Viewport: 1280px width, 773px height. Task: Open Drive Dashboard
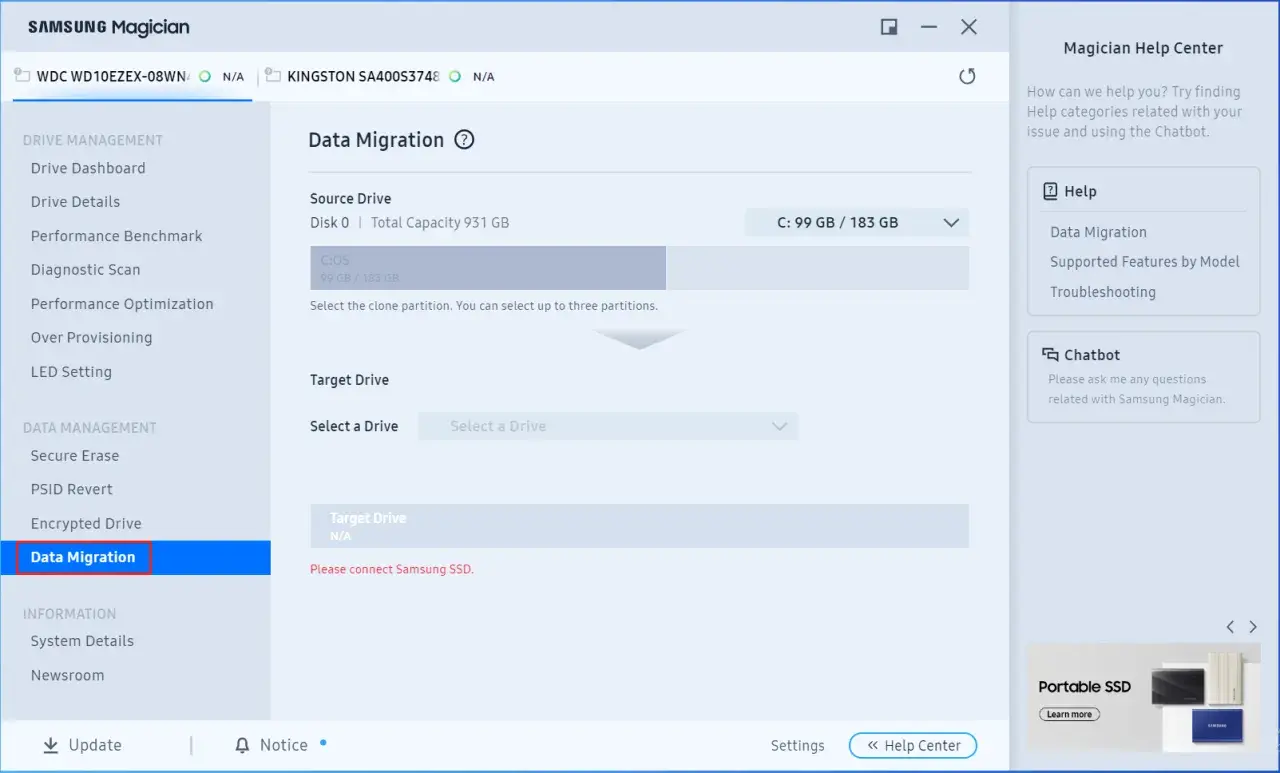point(88,168)
